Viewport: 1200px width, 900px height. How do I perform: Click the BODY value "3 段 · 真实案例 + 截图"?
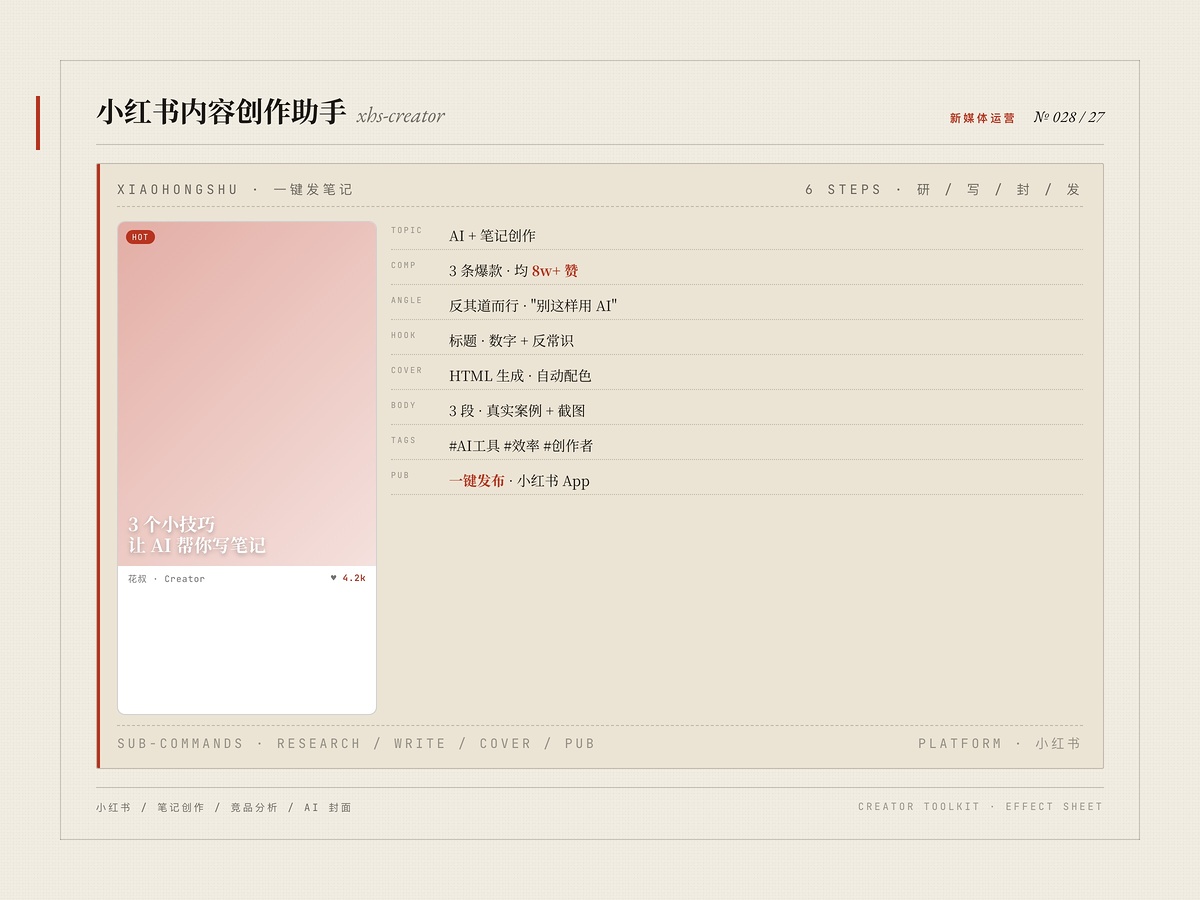(517, 411)
